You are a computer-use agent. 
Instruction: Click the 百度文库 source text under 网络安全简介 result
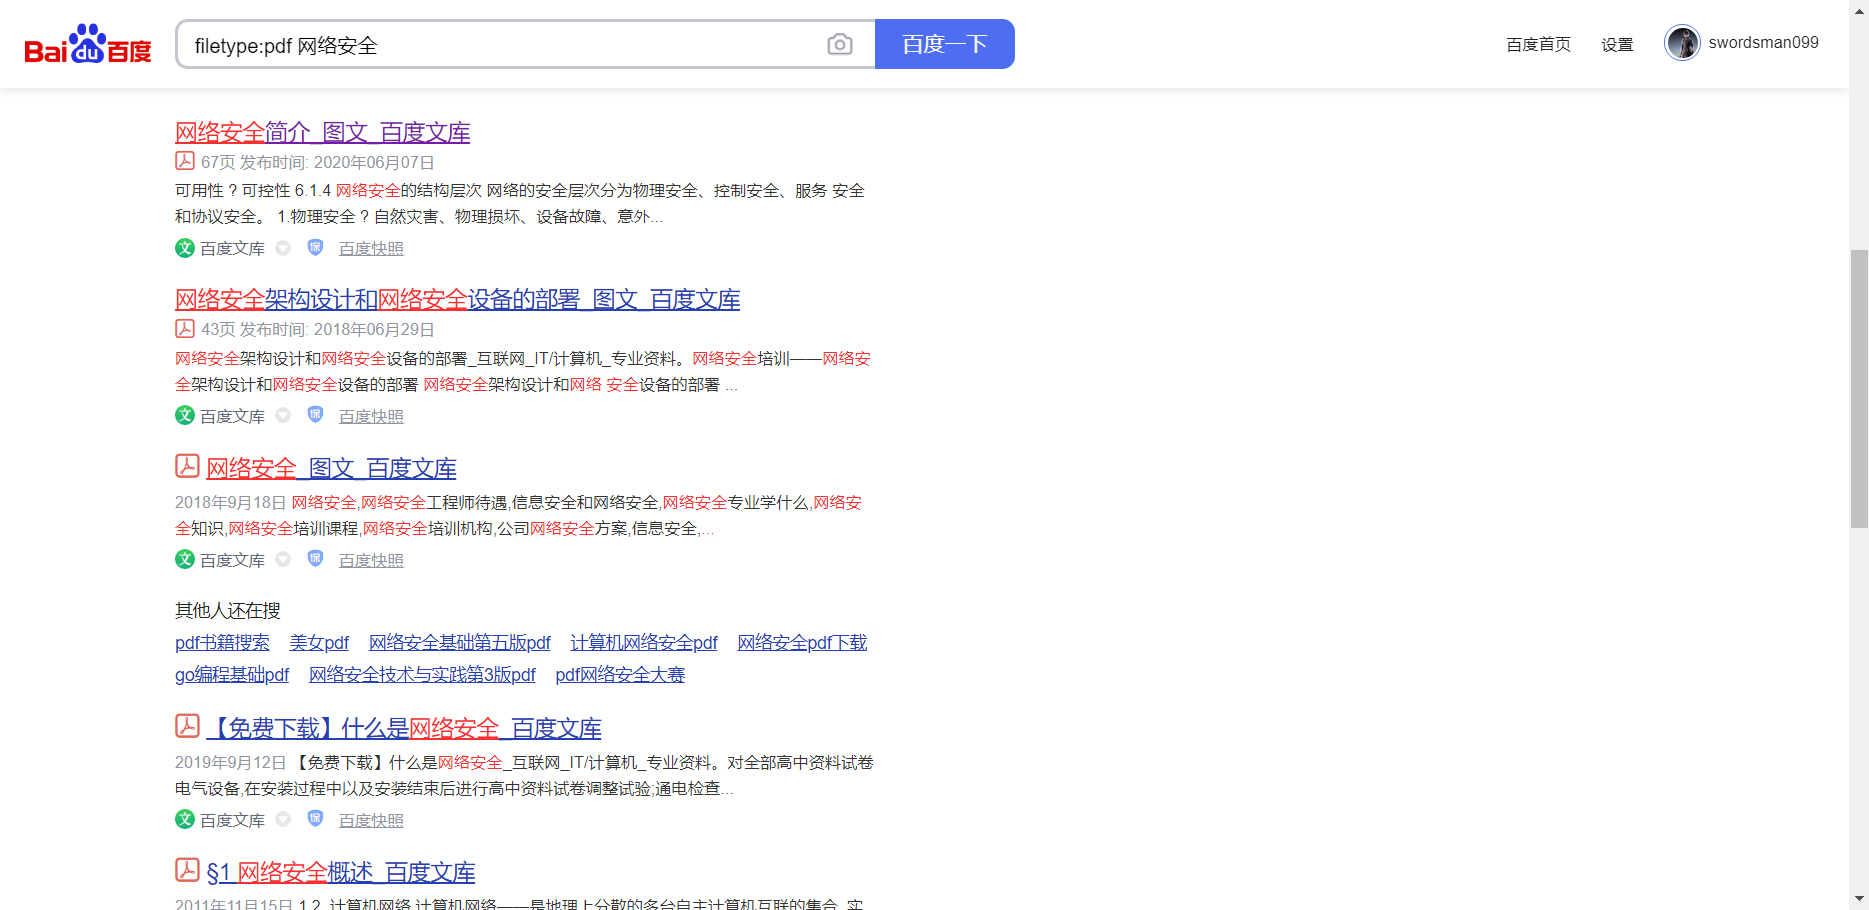[x=232, y=249]
